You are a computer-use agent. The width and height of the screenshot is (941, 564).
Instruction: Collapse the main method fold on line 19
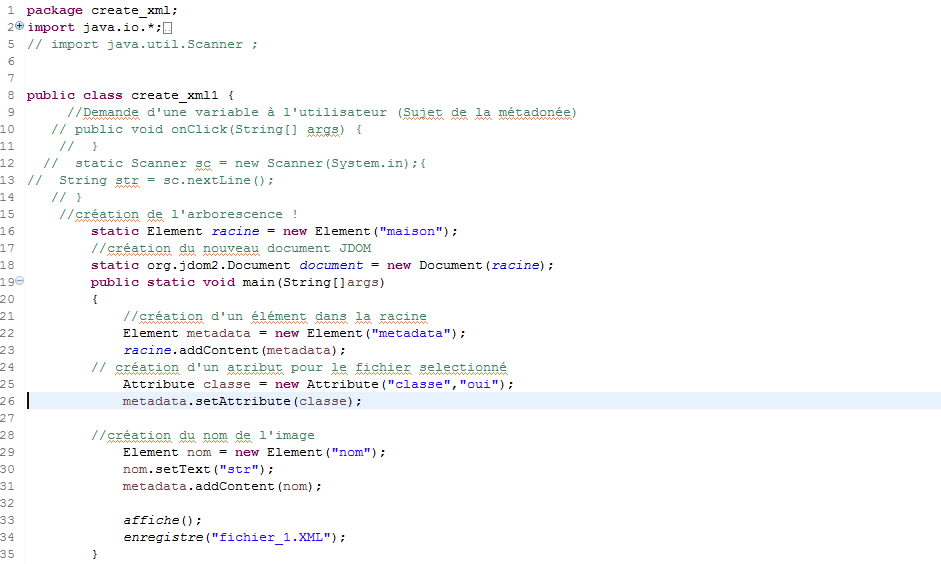tap(19, 280)
